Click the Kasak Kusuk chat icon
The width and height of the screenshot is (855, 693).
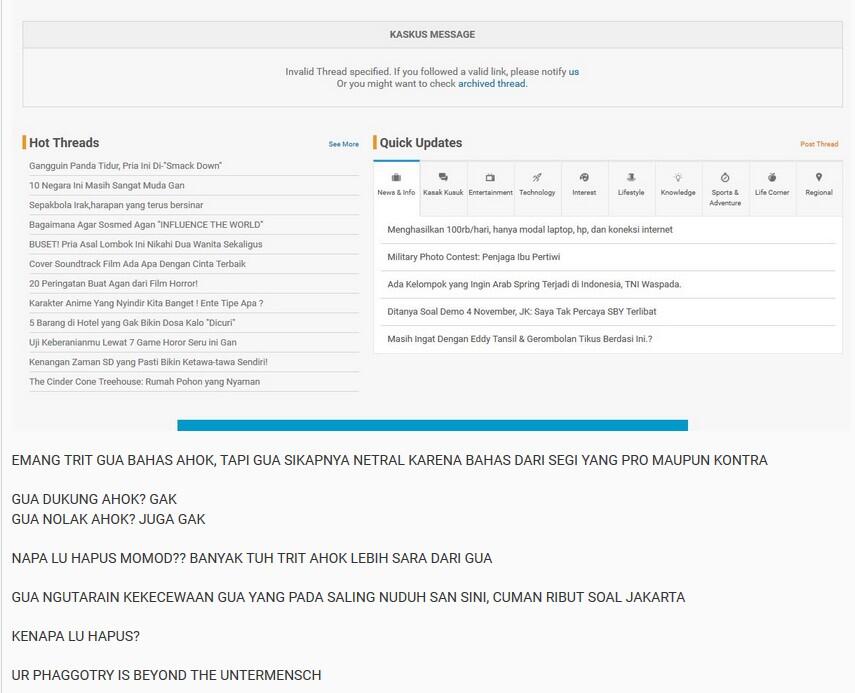(x=443, y=177)
